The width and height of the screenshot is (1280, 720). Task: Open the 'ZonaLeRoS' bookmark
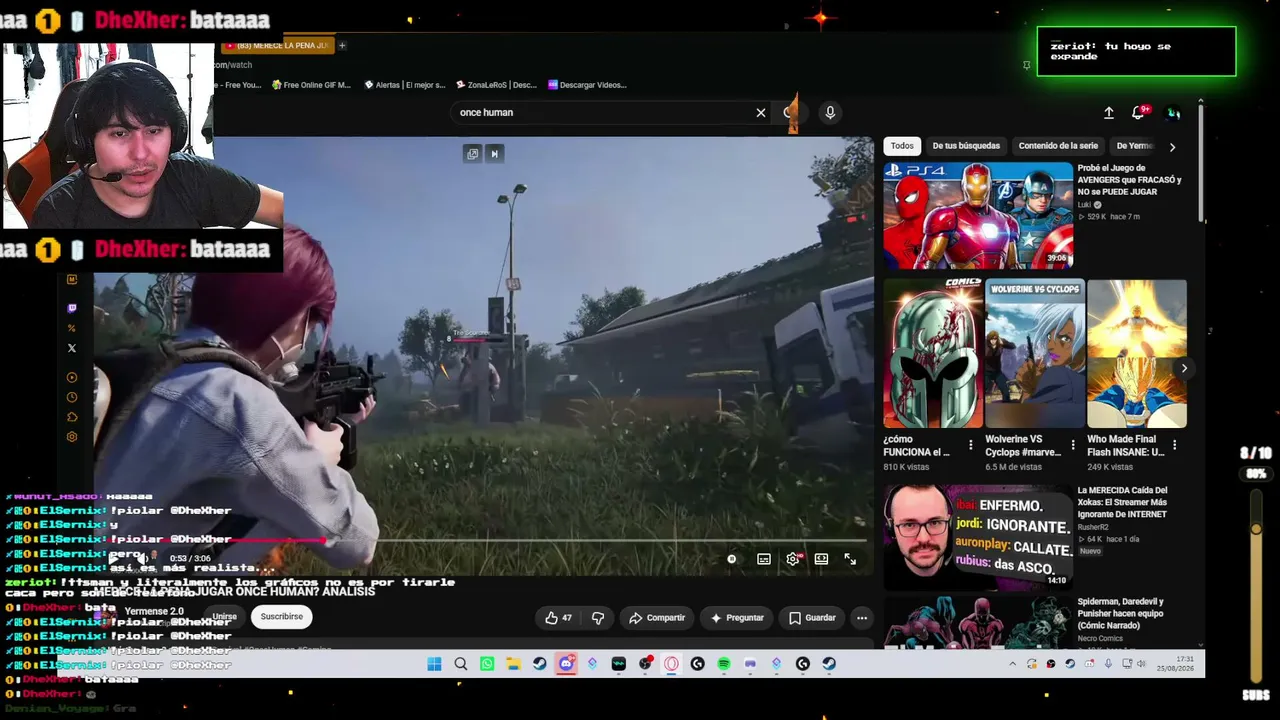496,85
